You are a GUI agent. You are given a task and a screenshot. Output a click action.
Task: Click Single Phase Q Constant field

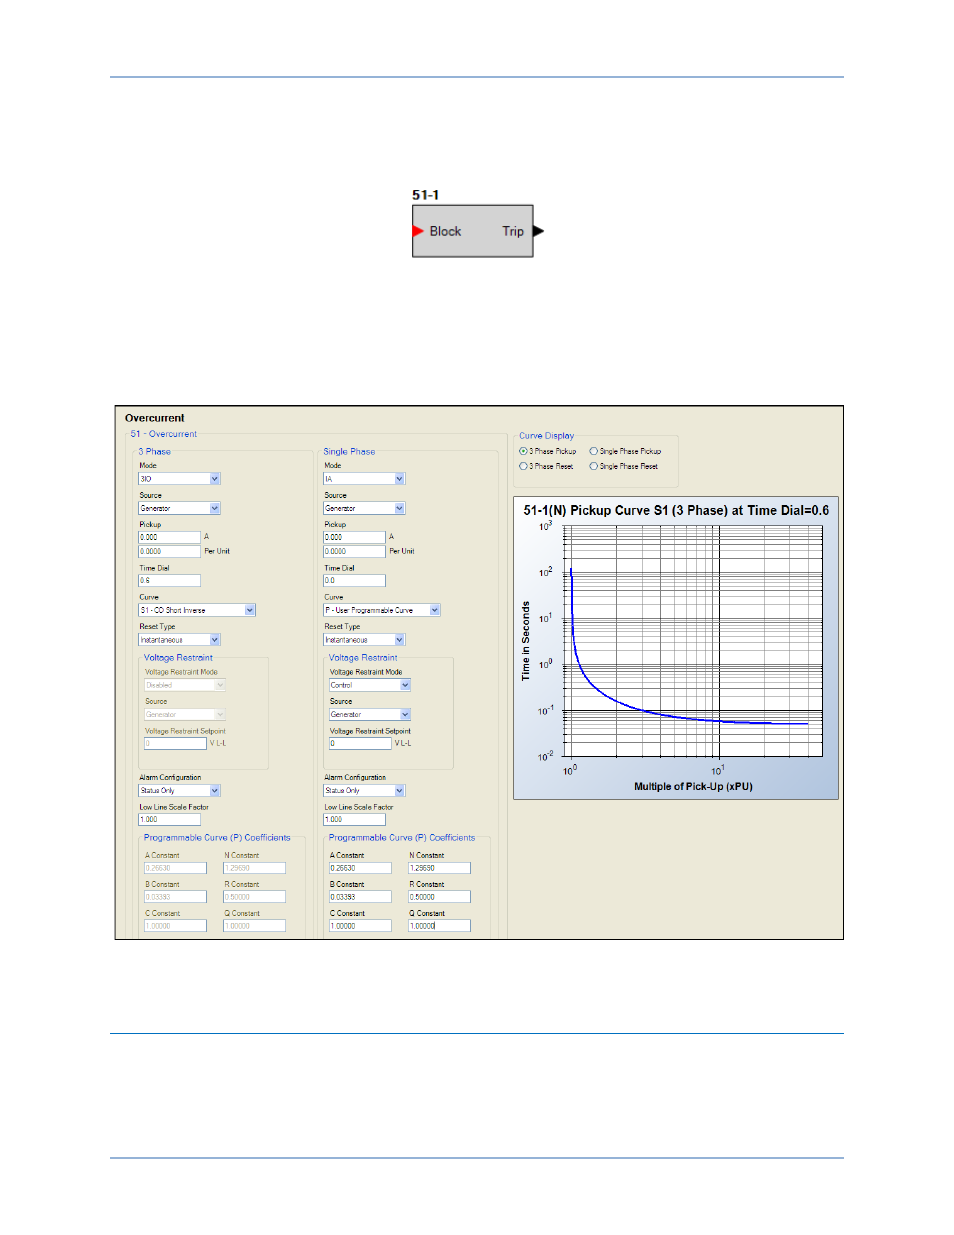point(439,926)
